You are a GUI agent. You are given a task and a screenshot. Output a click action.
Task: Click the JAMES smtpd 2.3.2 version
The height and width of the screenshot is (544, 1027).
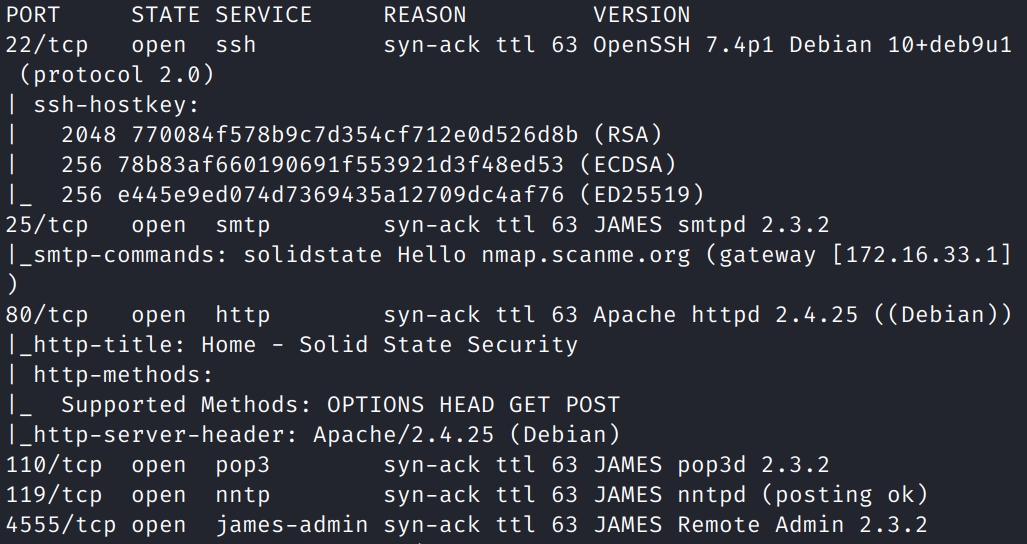tap(711, 225)
